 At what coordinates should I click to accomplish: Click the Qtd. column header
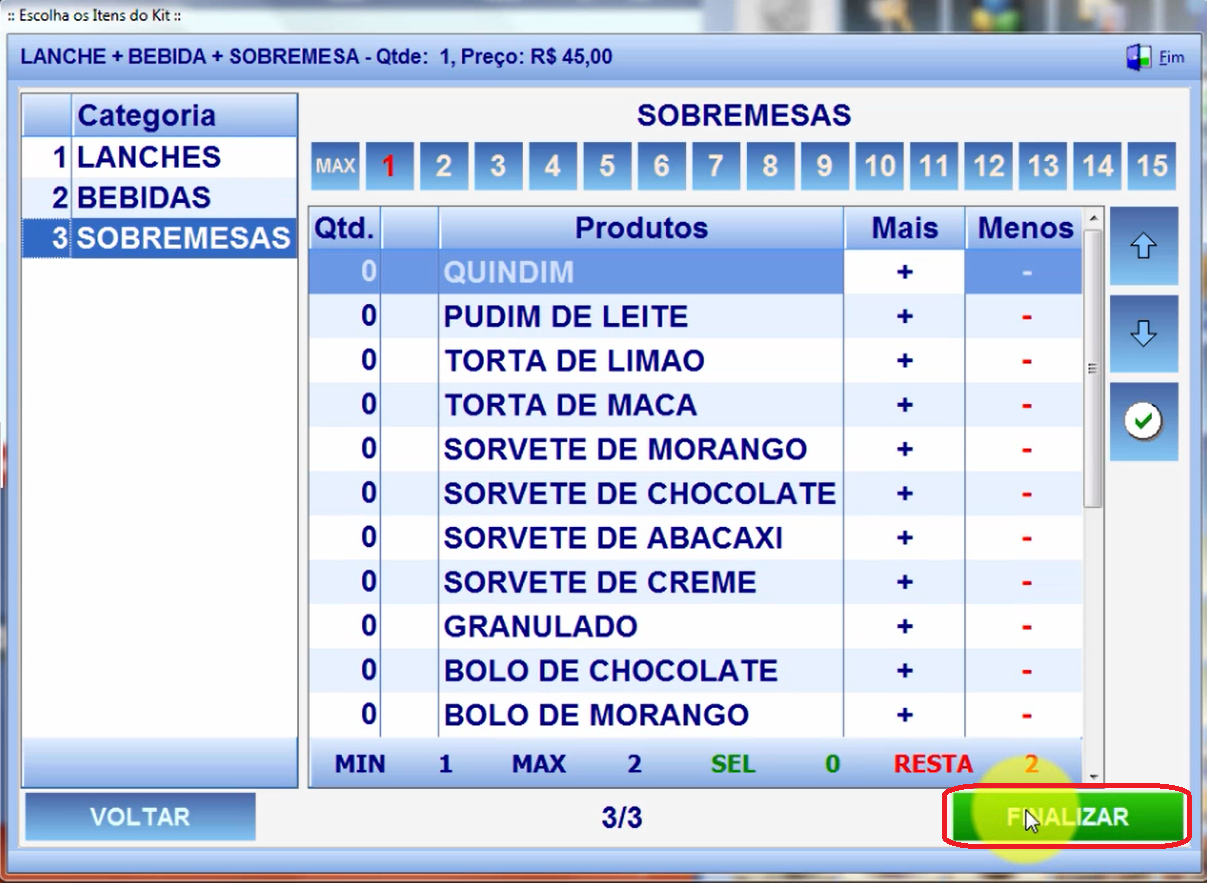click(345, 228)
